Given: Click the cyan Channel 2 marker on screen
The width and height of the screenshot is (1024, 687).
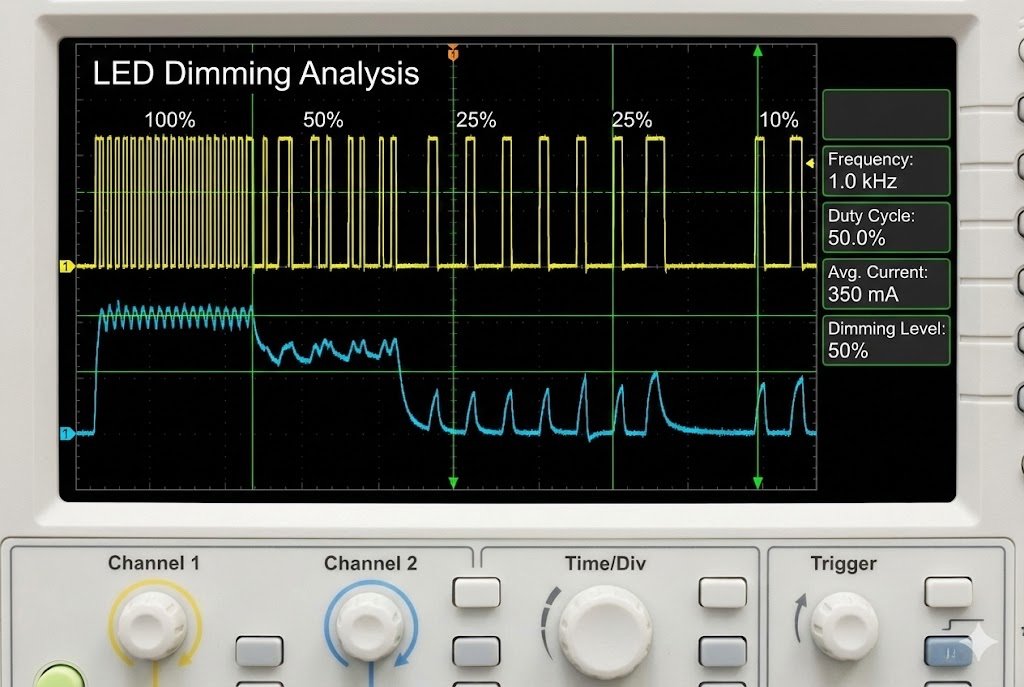Looking at the screenshot, I should coord(67,434).
